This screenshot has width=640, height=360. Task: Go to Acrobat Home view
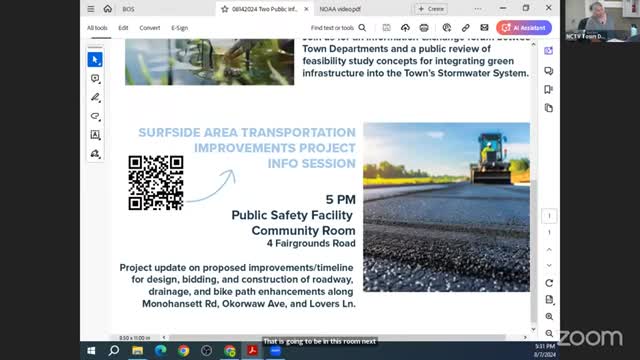point(107,9)
